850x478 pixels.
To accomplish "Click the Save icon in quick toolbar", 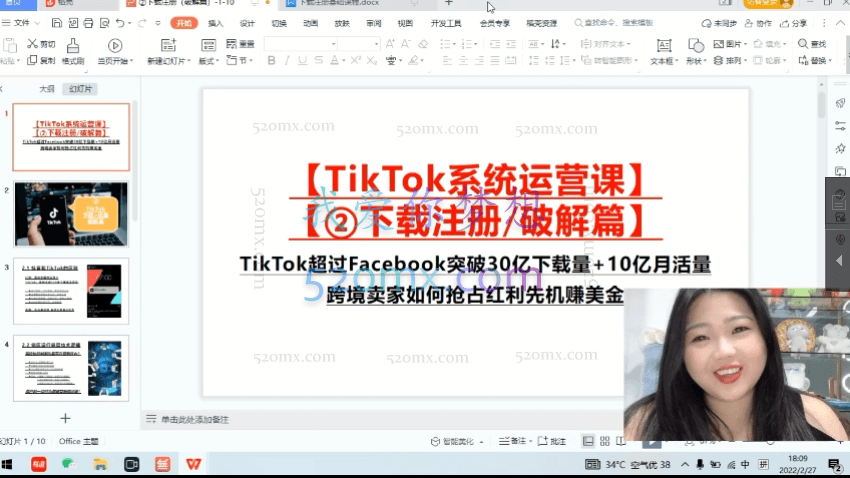I will pyautogui.click(x=56, y=23).
